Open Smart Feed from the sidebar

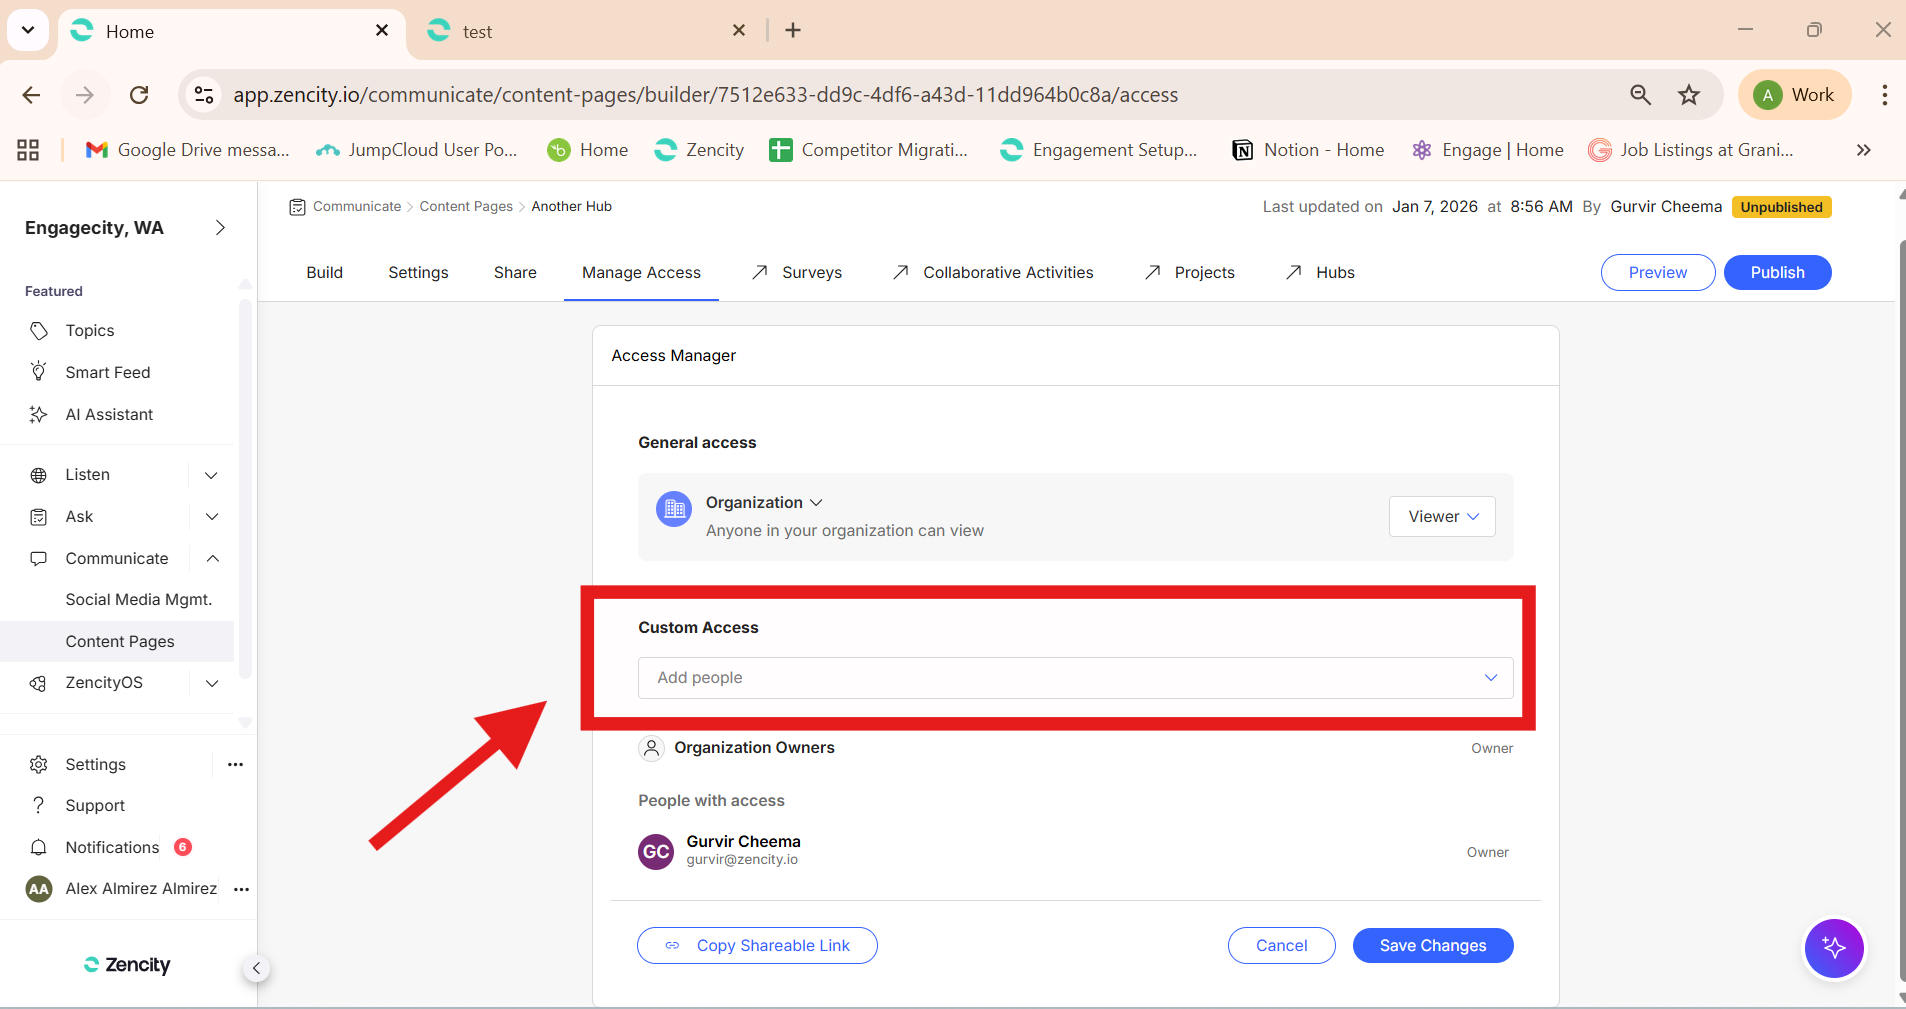coord(107,372)
